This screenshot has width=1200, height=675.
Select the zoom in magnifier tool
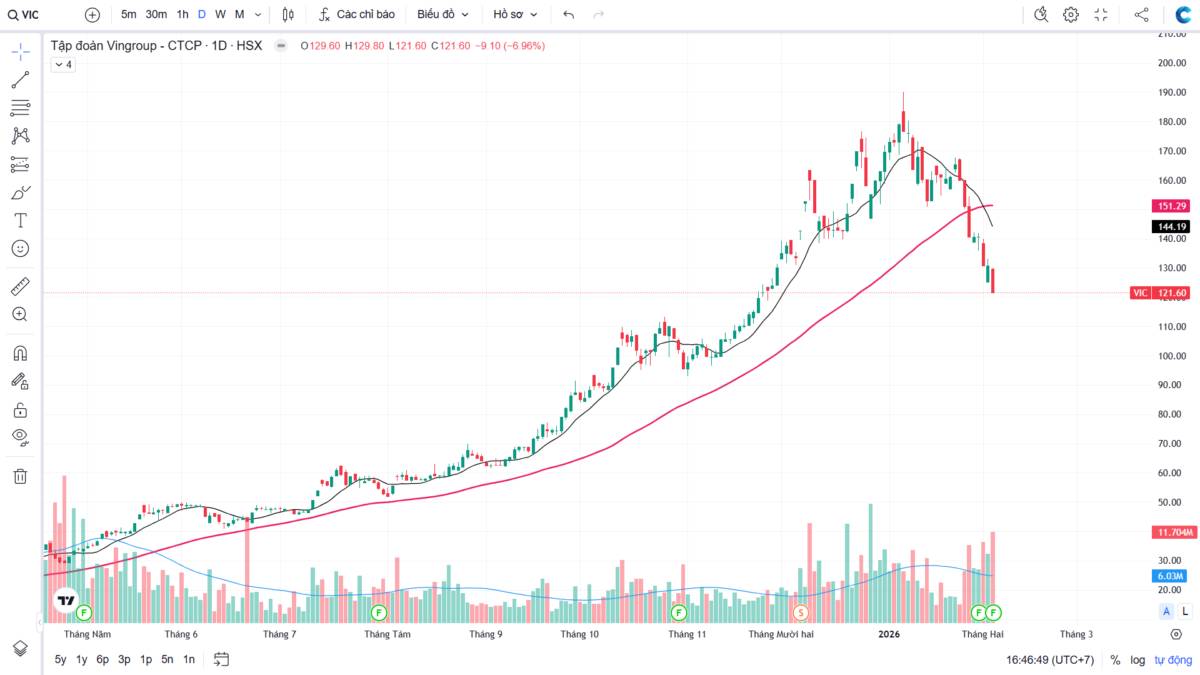(x=20, y=314)
